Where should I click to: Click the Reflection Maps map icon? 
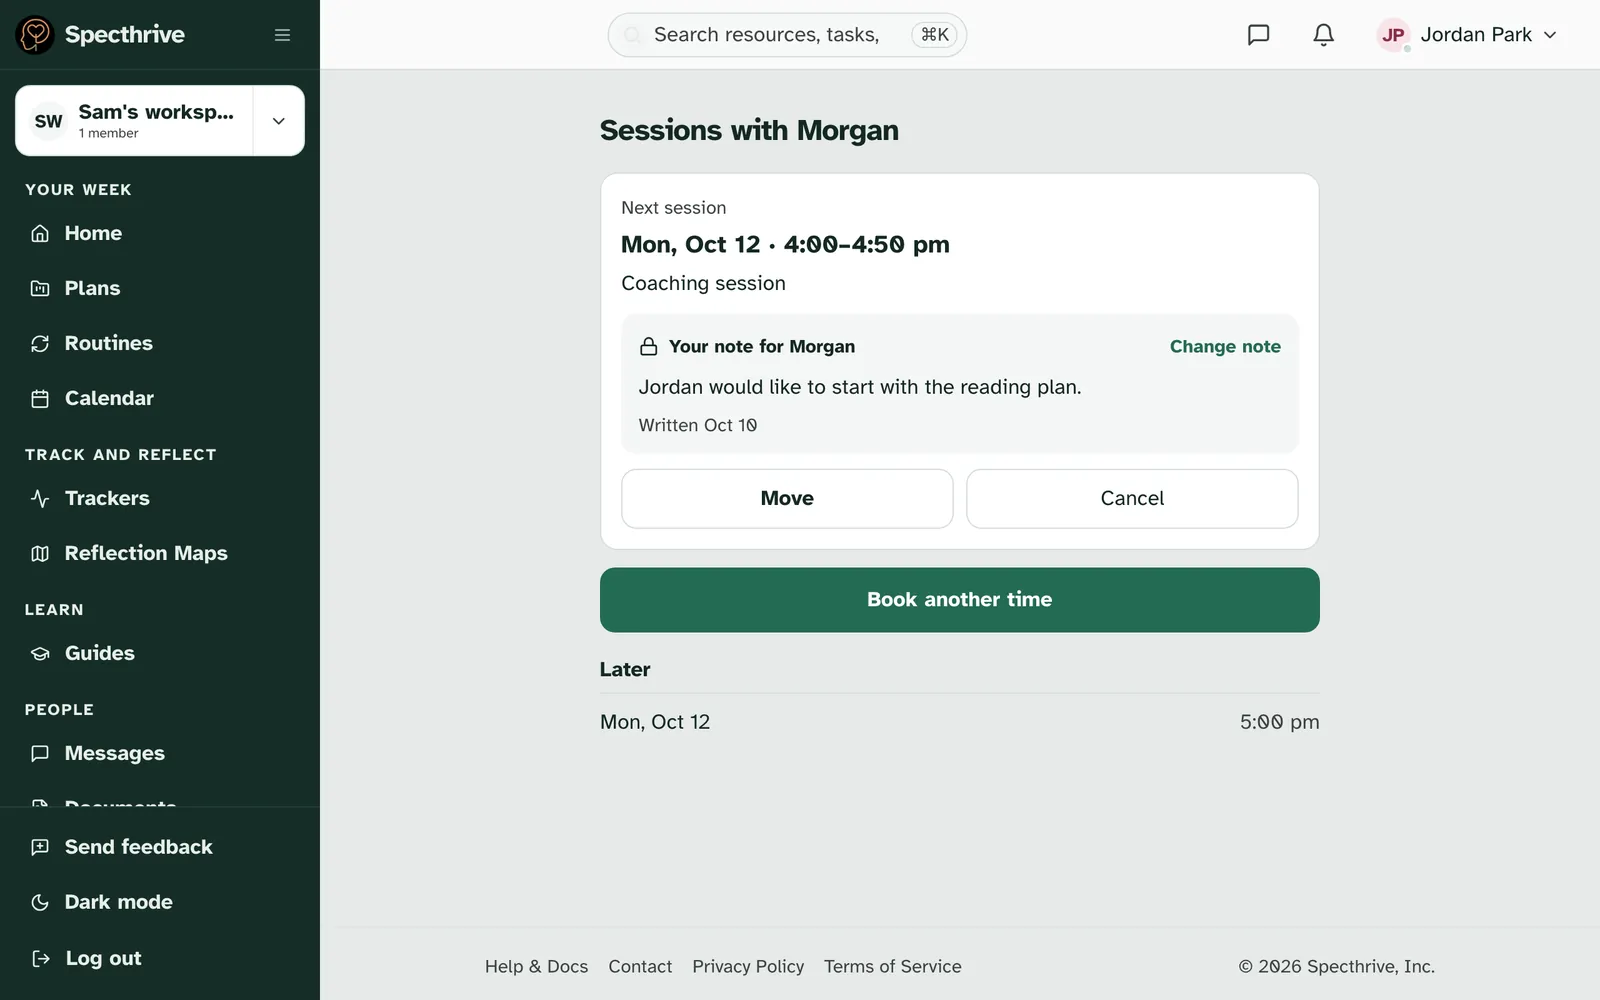[x=40, y=553]
